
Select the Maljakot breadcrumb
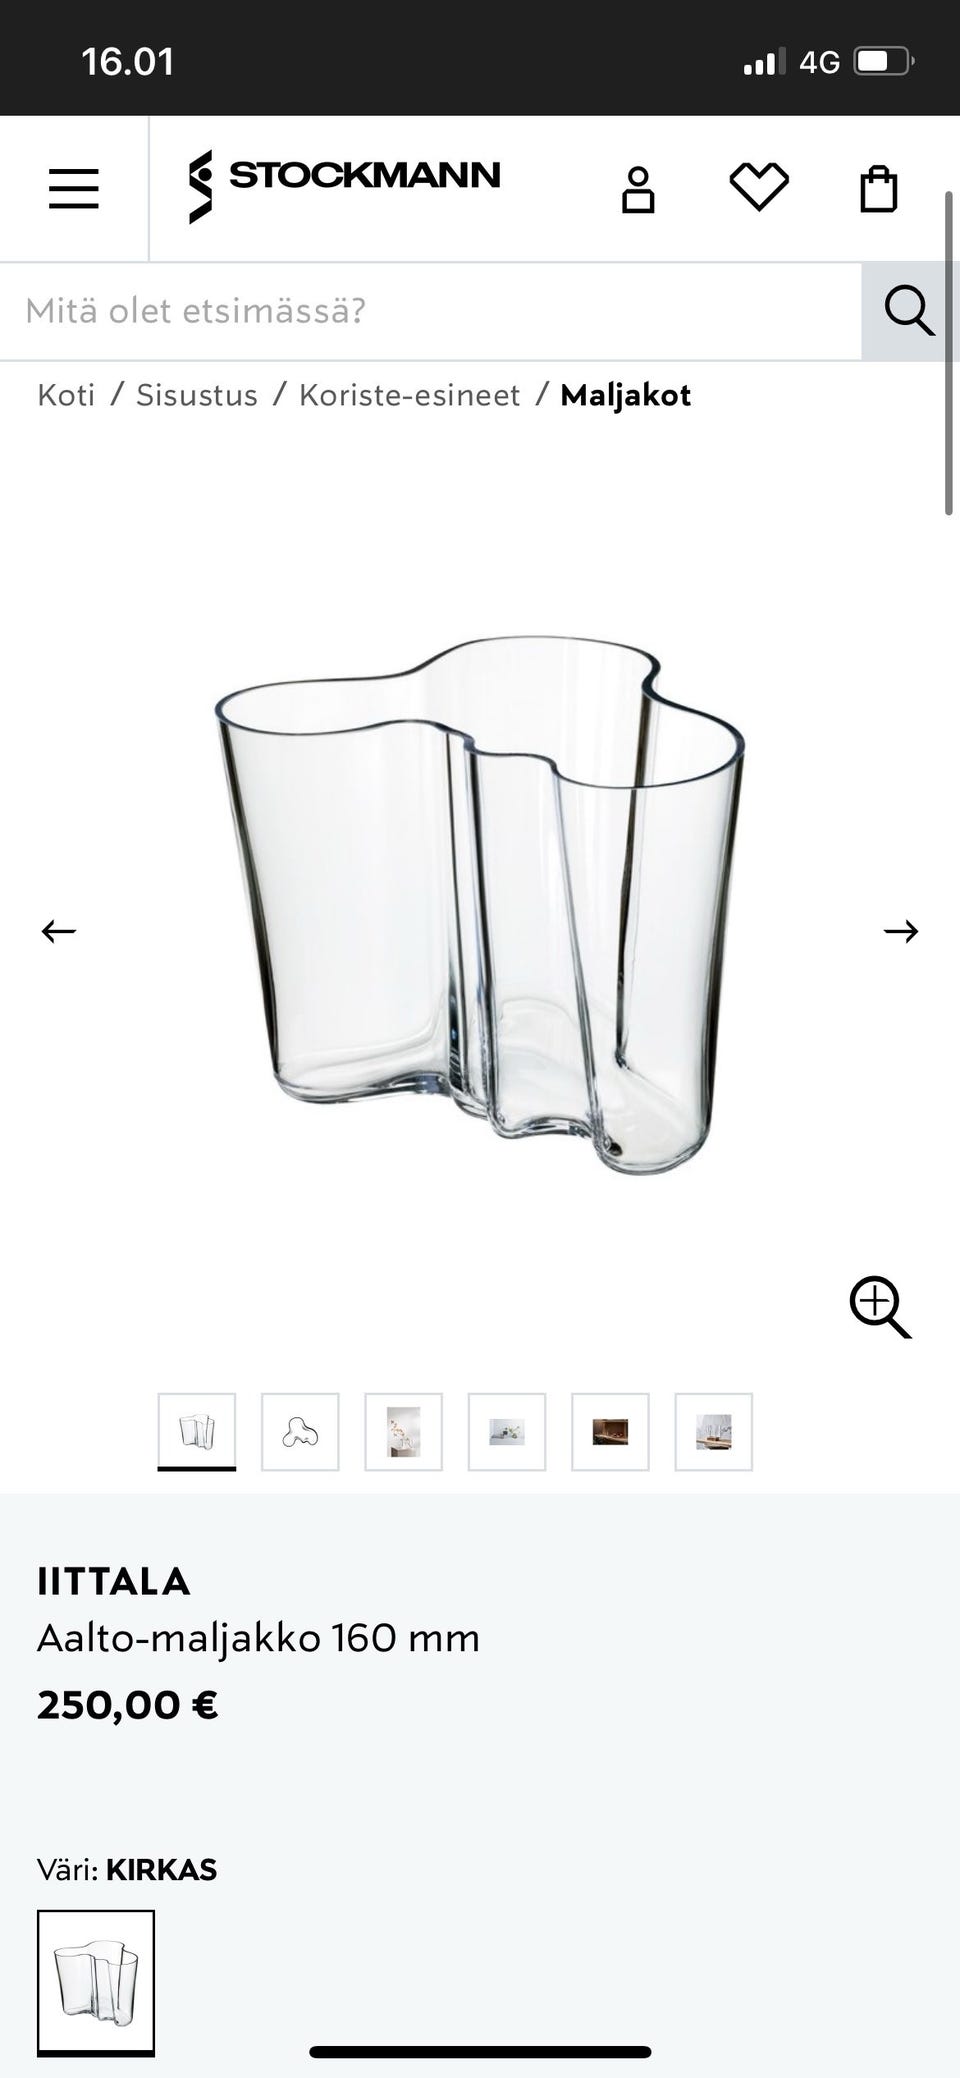pyautogui.click(x=626, y=395)
